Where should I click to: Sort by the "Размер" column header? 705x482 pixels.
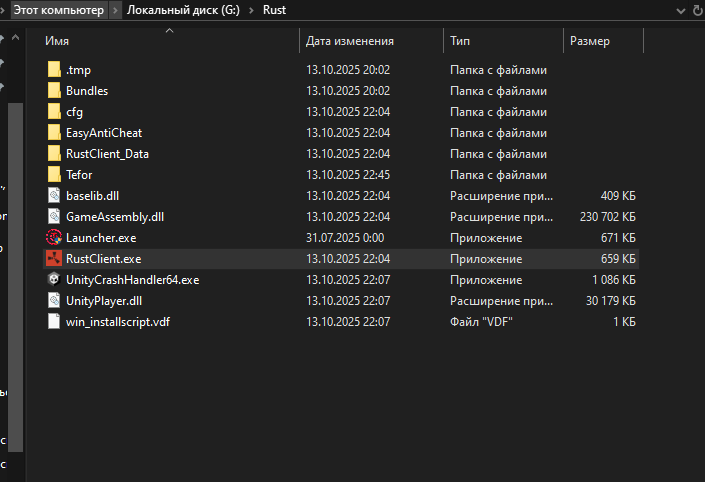coord(589,41)
